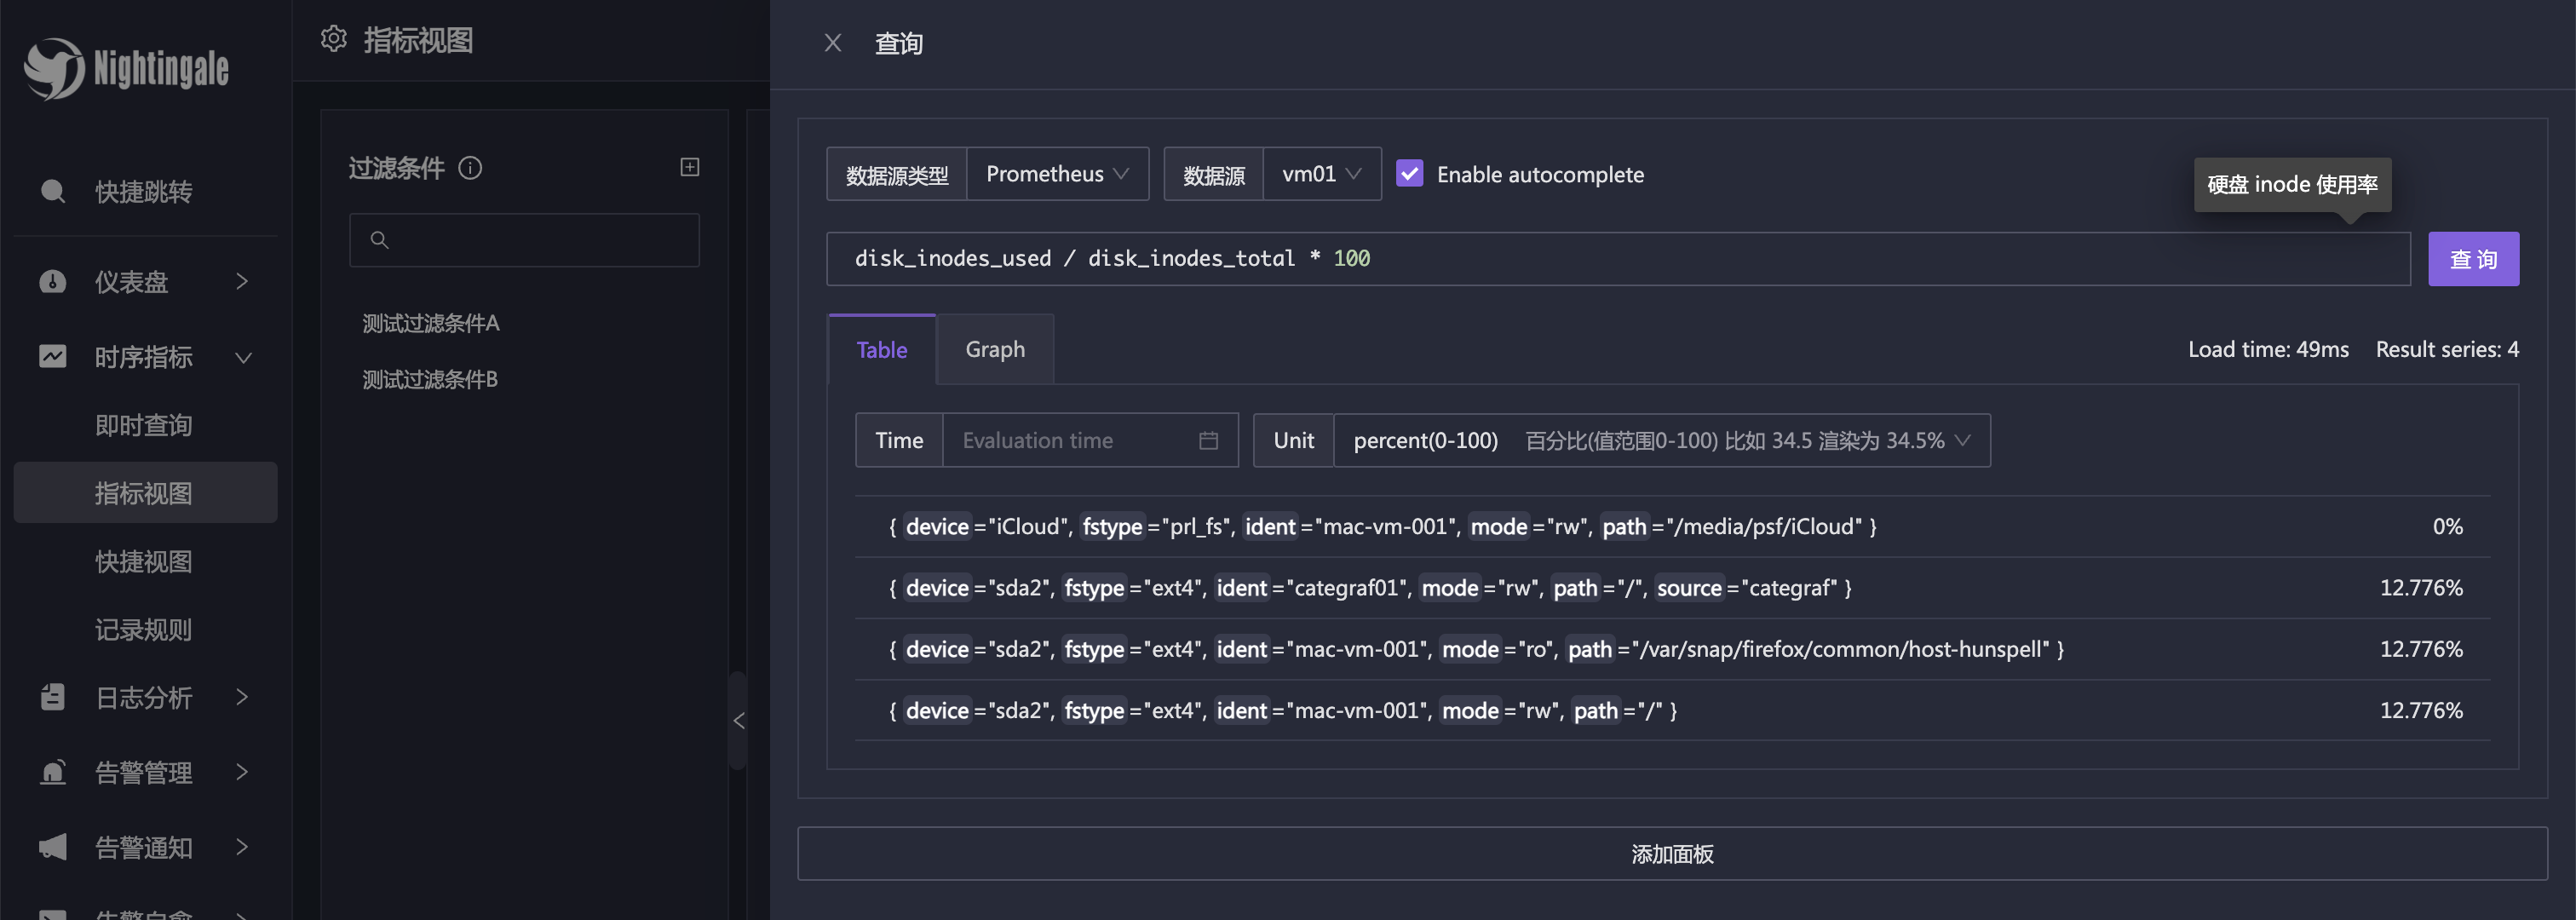Open the Unit percent(0-100) dropdown
Image resolution: width=2576 pixels, height=920 pixels.
(x=1660, y=440)
